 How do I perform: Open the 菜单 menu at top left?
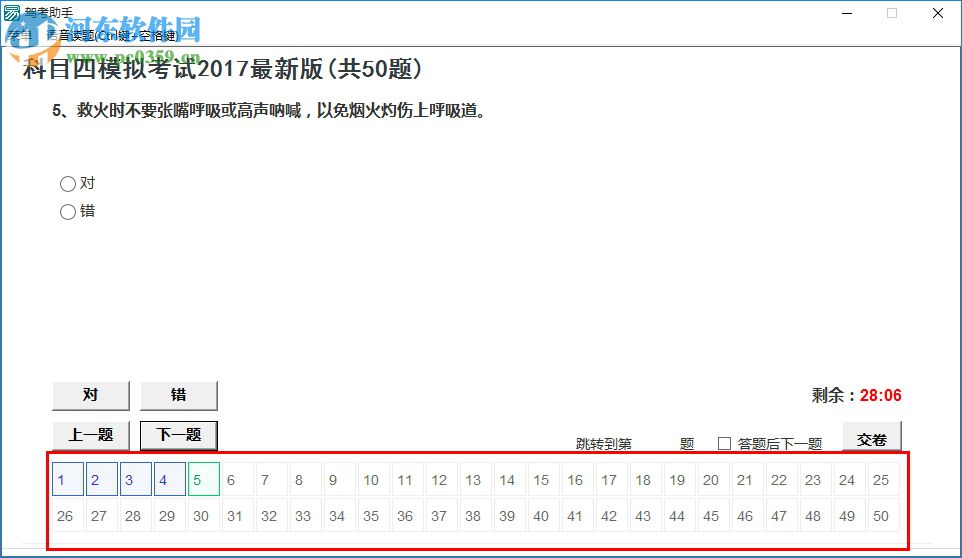click(20, 36)
